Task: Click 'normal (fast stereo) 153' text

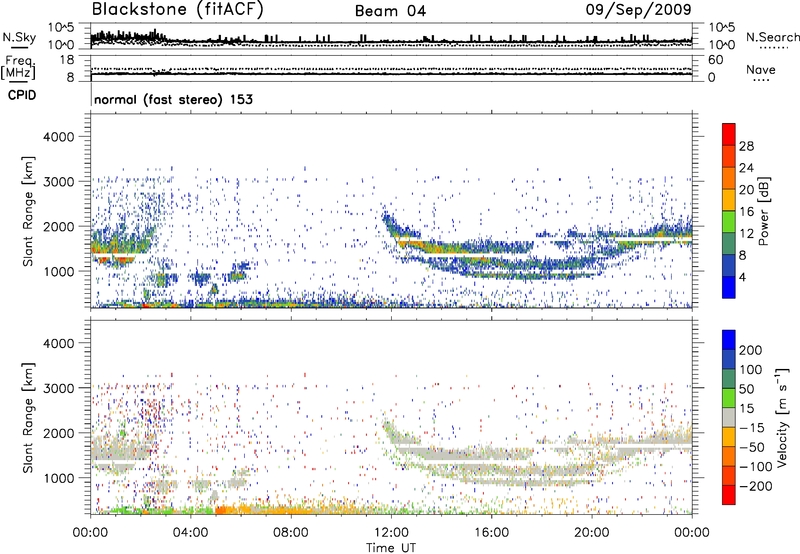Action: [x=173, y=99]
